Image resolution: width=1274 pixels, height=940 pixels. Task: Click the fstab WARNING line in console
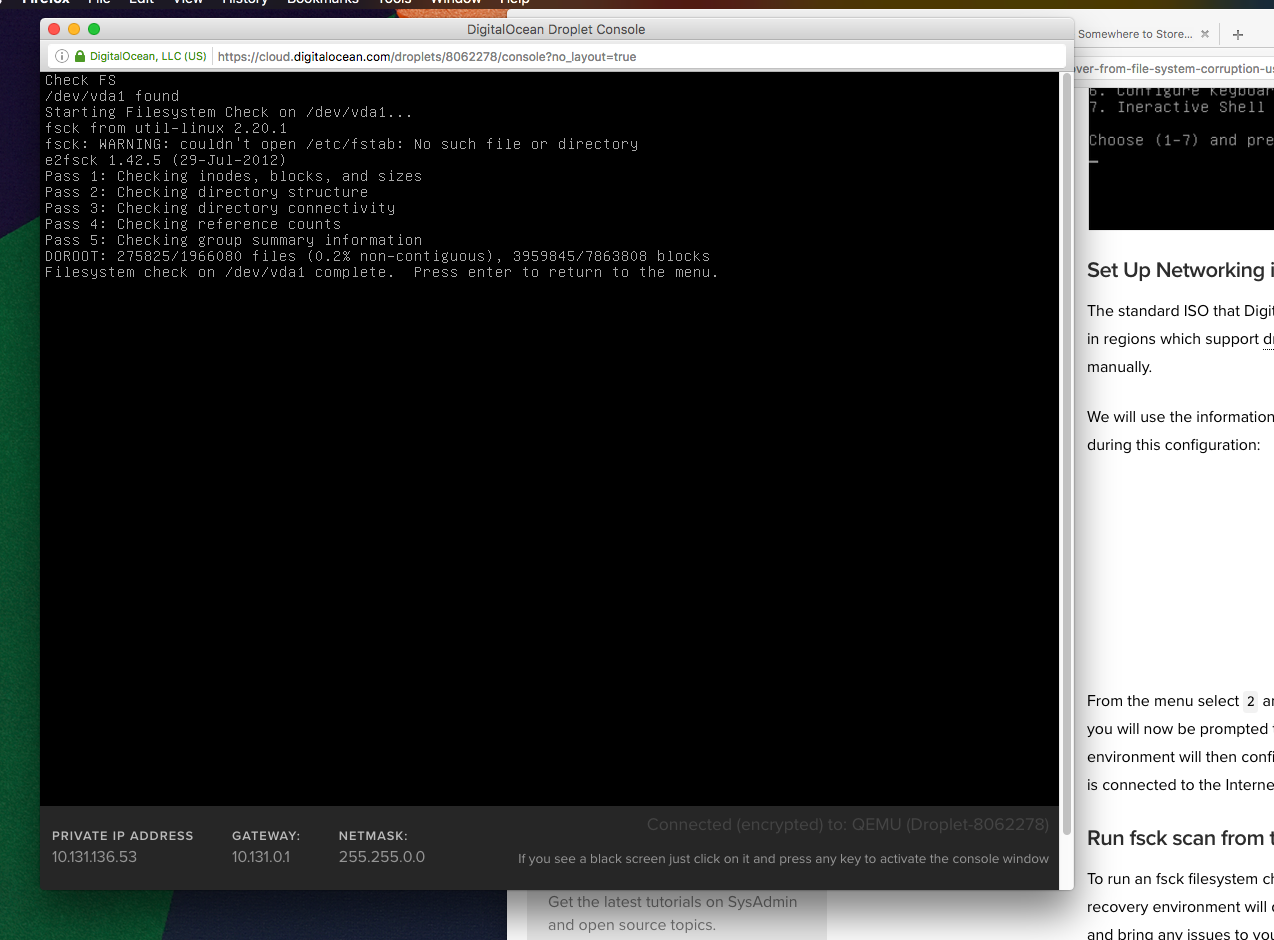[x=341, y=144]
